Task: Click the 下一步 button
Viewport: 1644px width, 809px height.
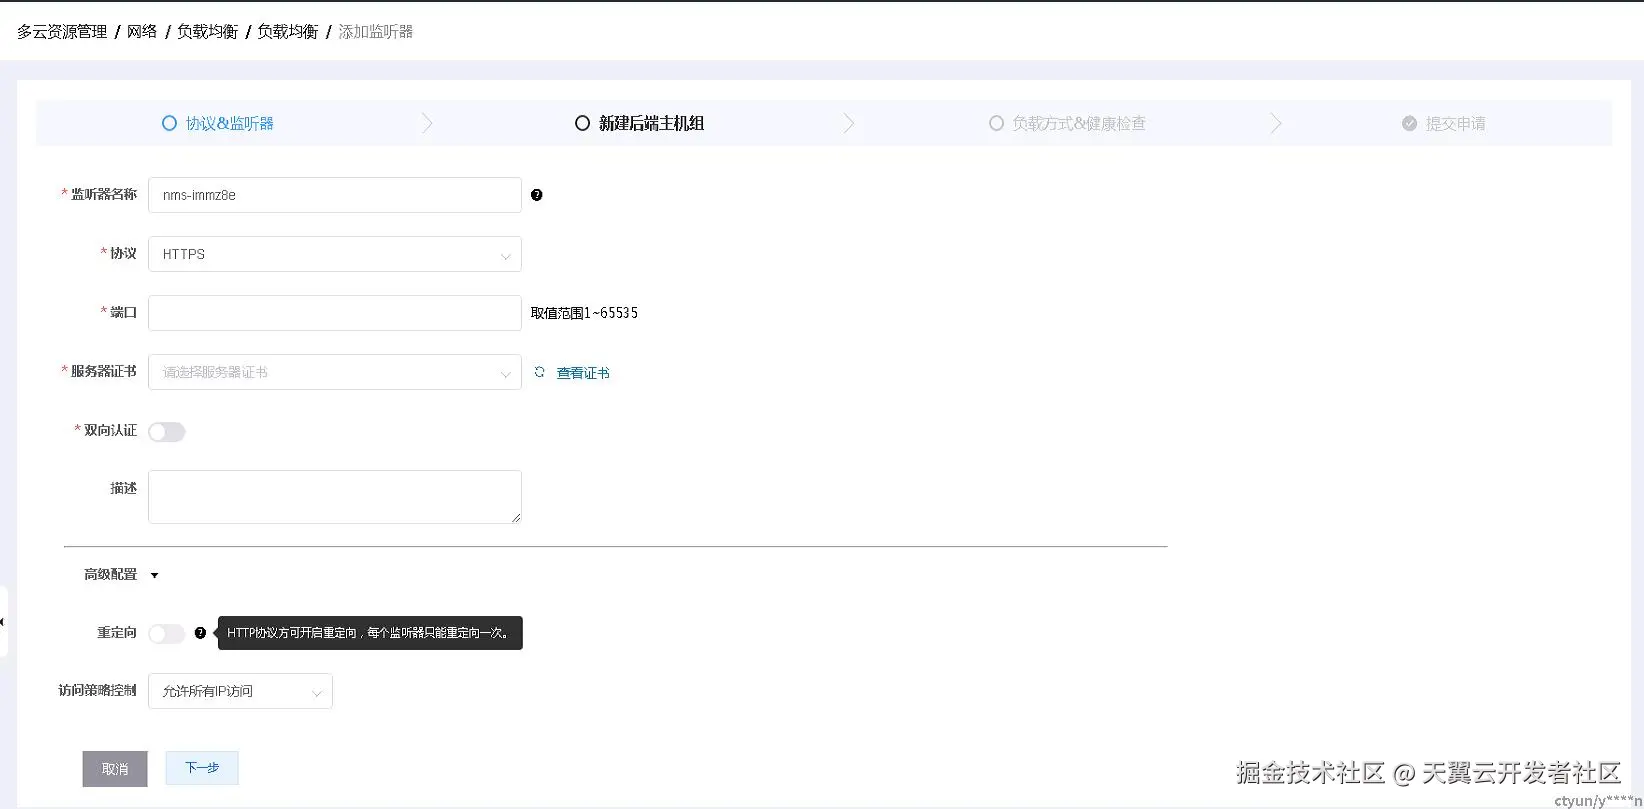Action: (202, 768)
